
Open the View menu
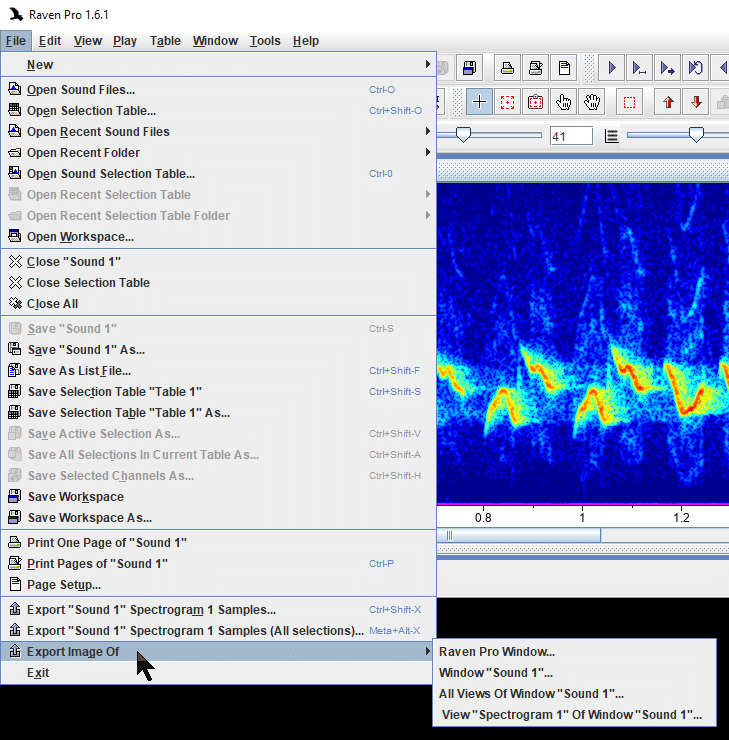click(x=88, y=41)
